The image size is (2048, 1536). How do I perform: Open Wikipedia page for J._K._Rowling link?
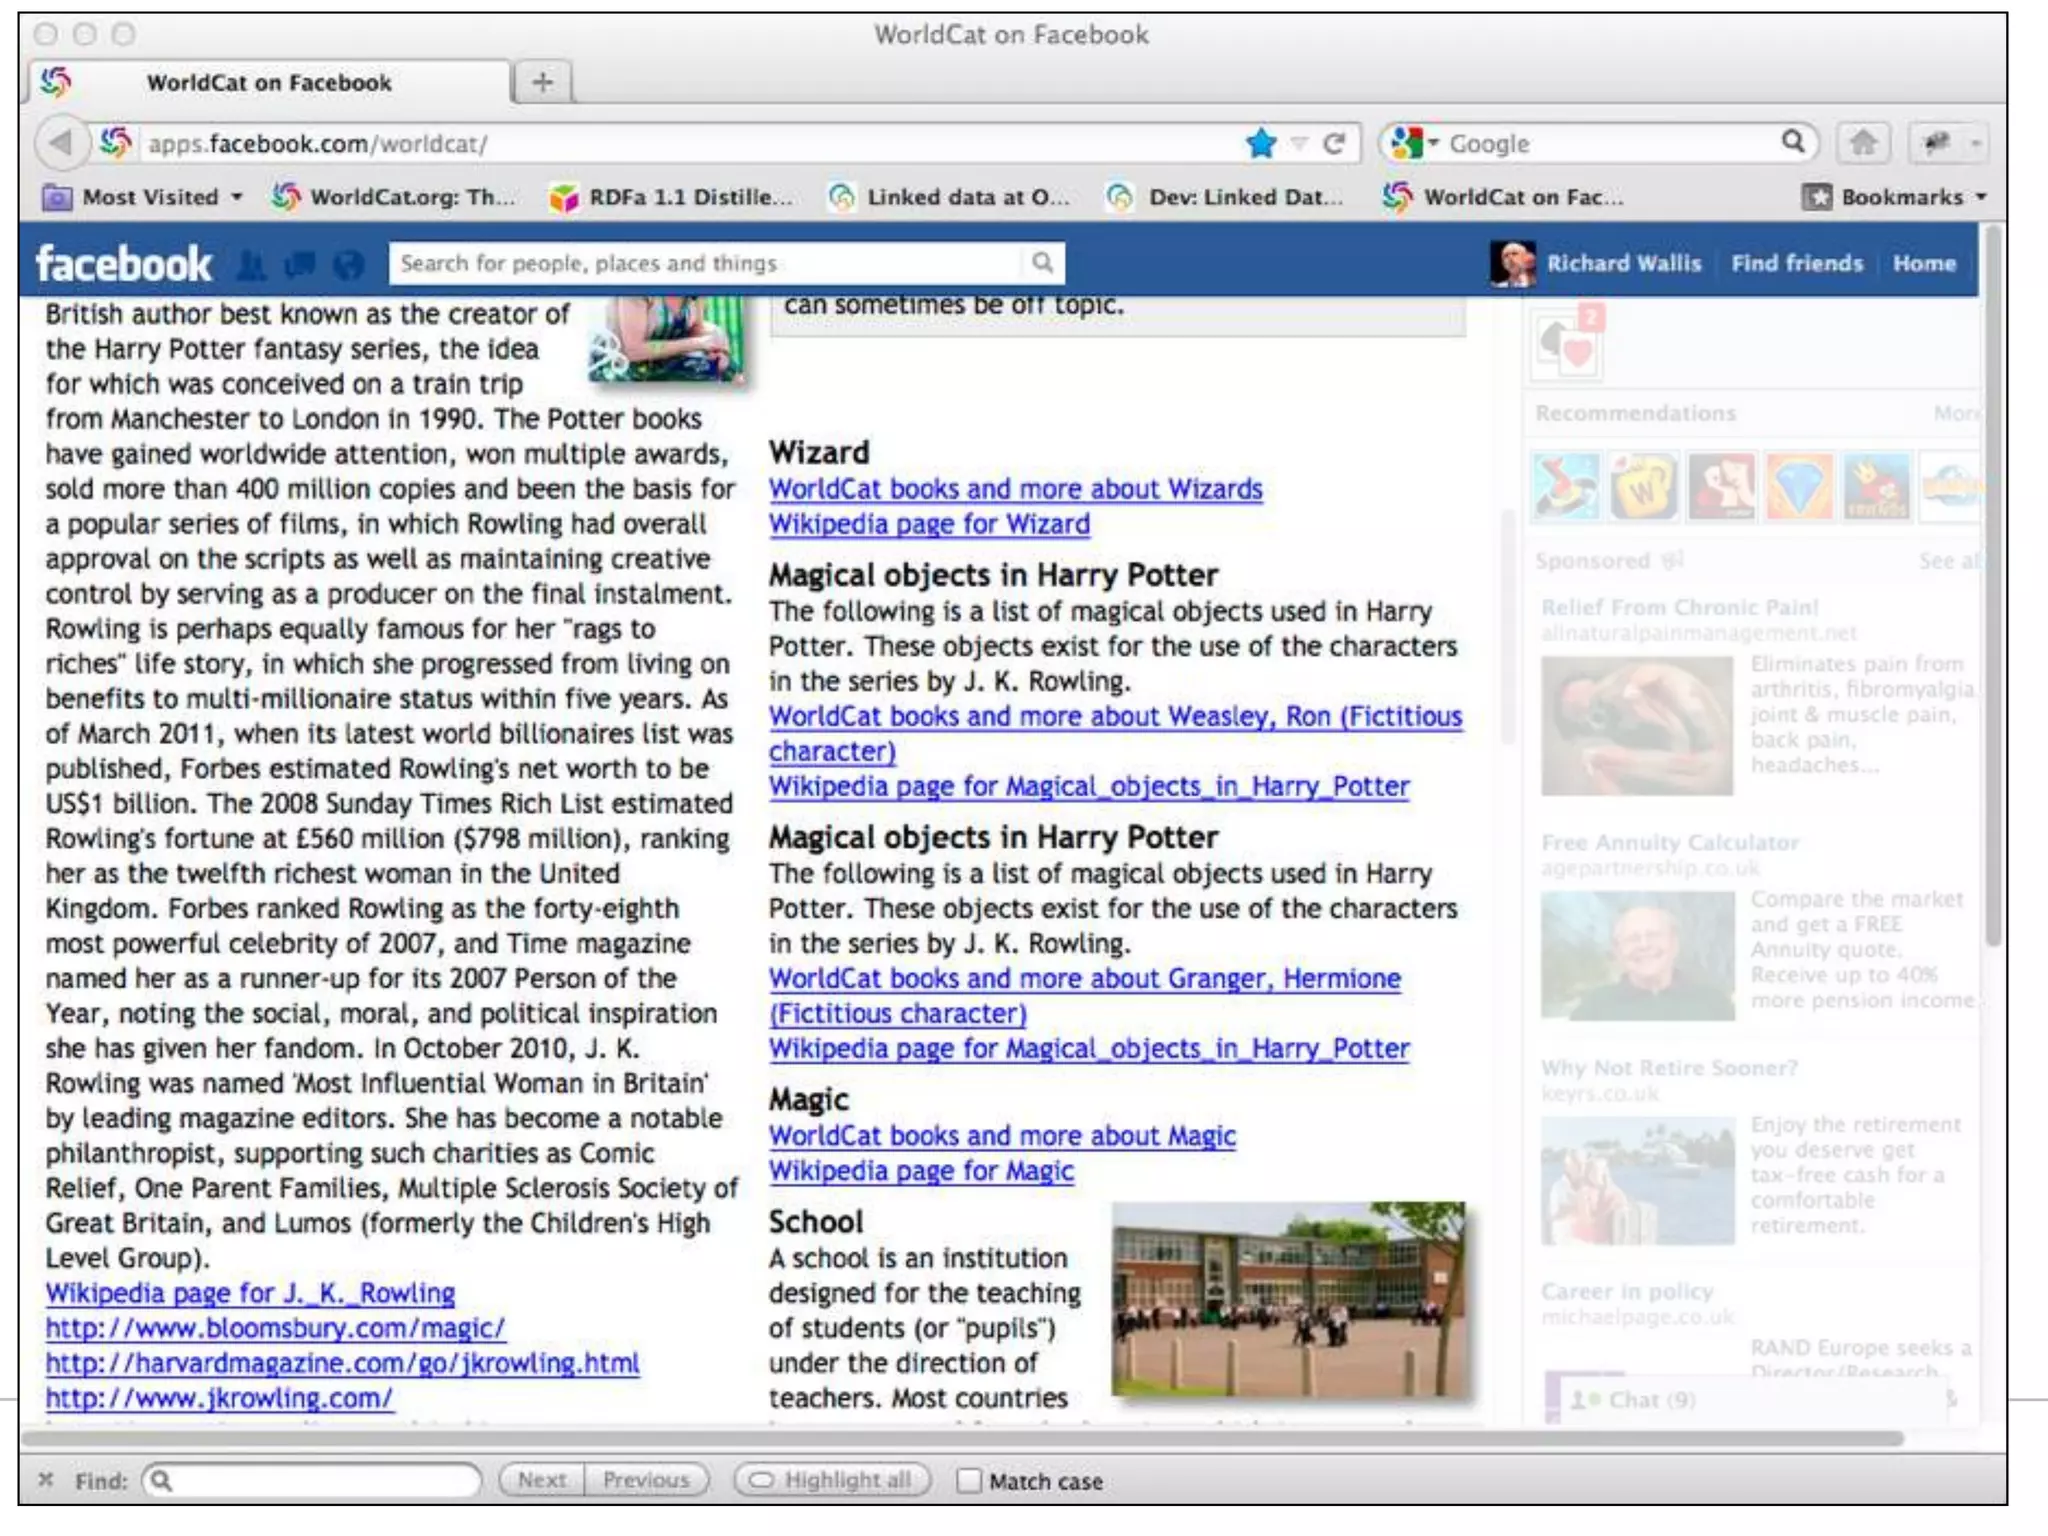point(250,1293)
